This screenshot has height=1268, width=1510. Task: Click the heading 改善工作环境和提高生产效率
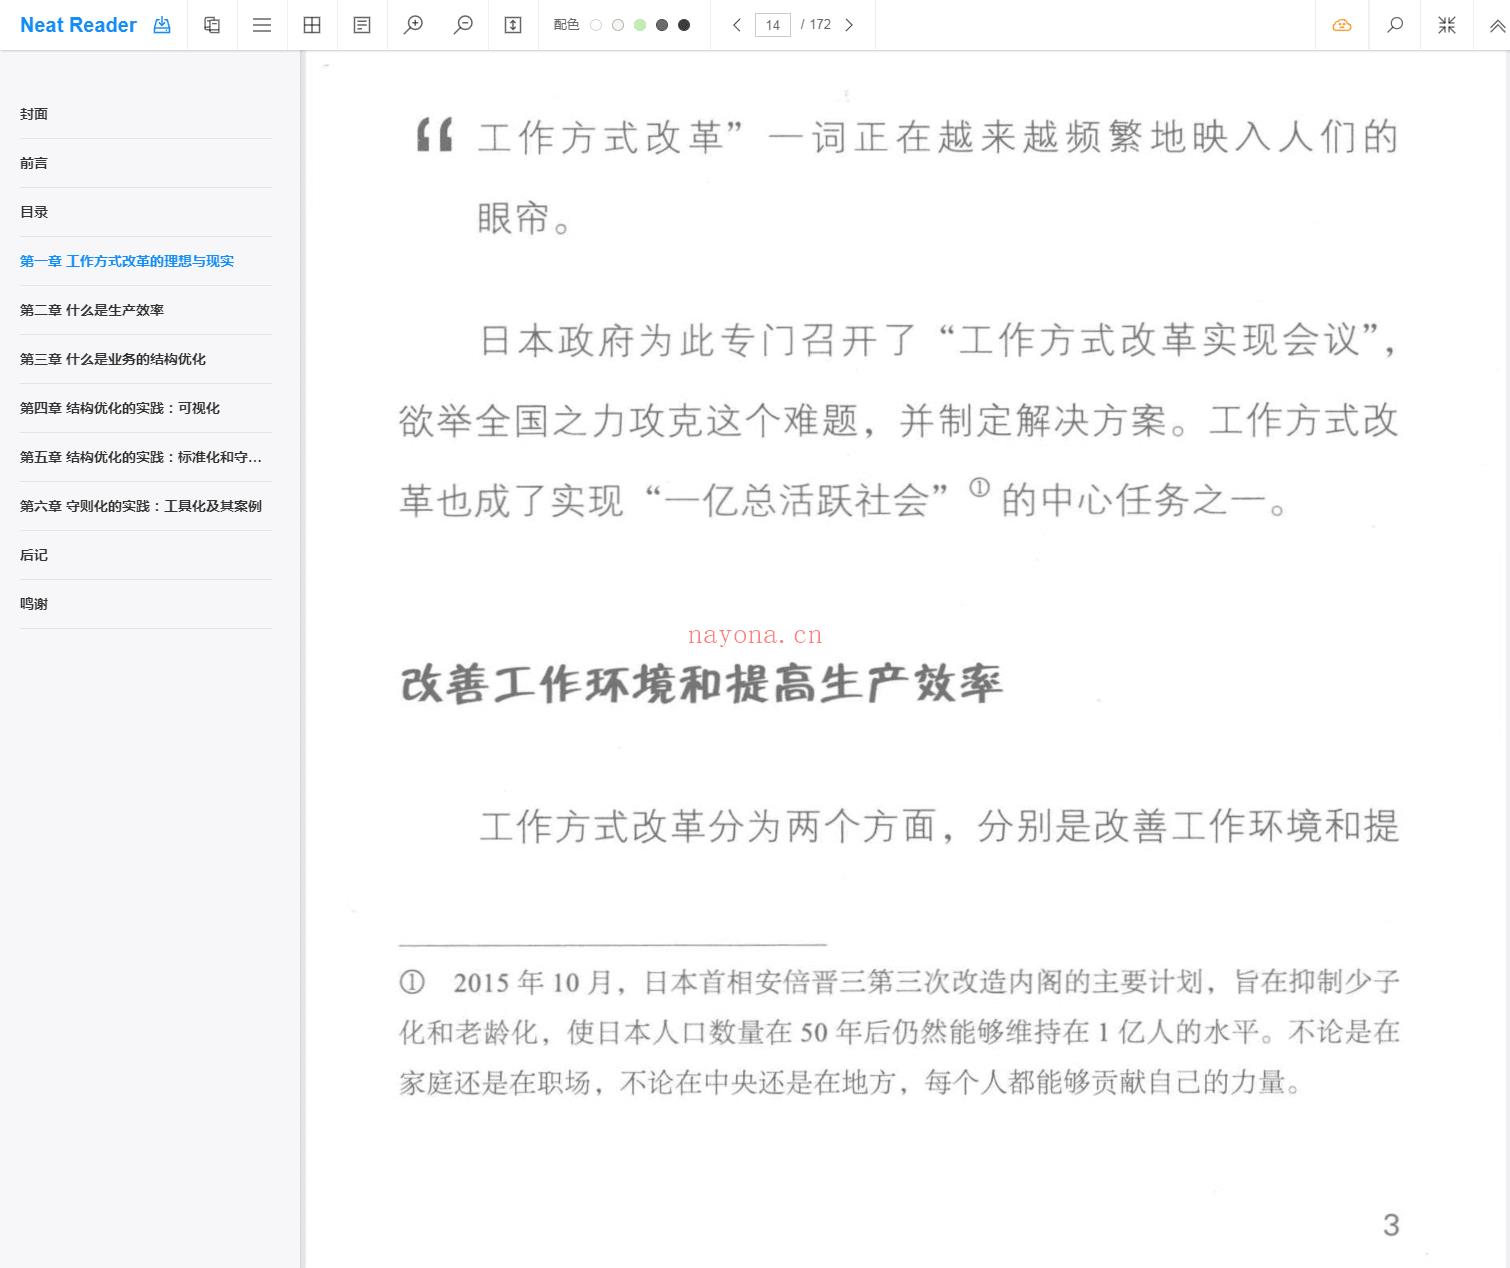(701, 685)
